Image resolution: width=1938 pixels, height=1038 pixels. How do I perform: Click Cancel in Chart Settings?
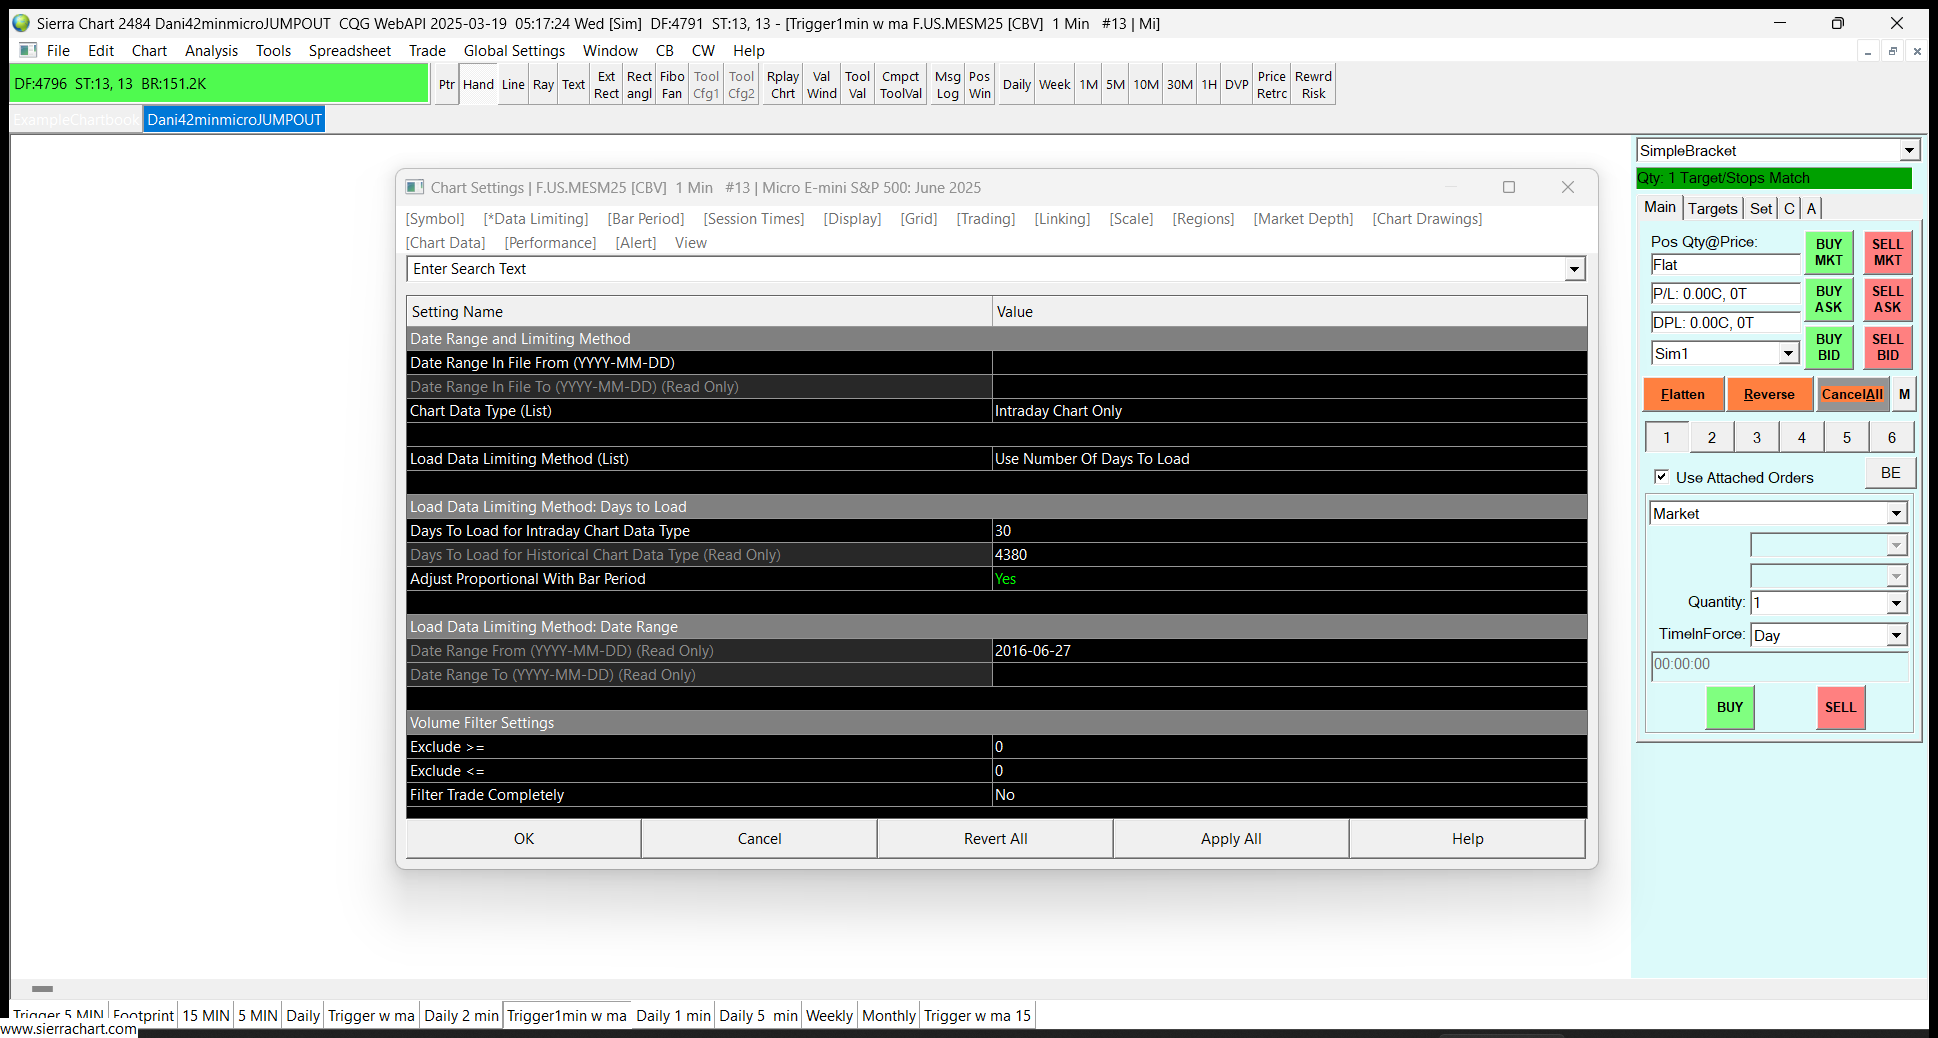[x=760, y=839]
